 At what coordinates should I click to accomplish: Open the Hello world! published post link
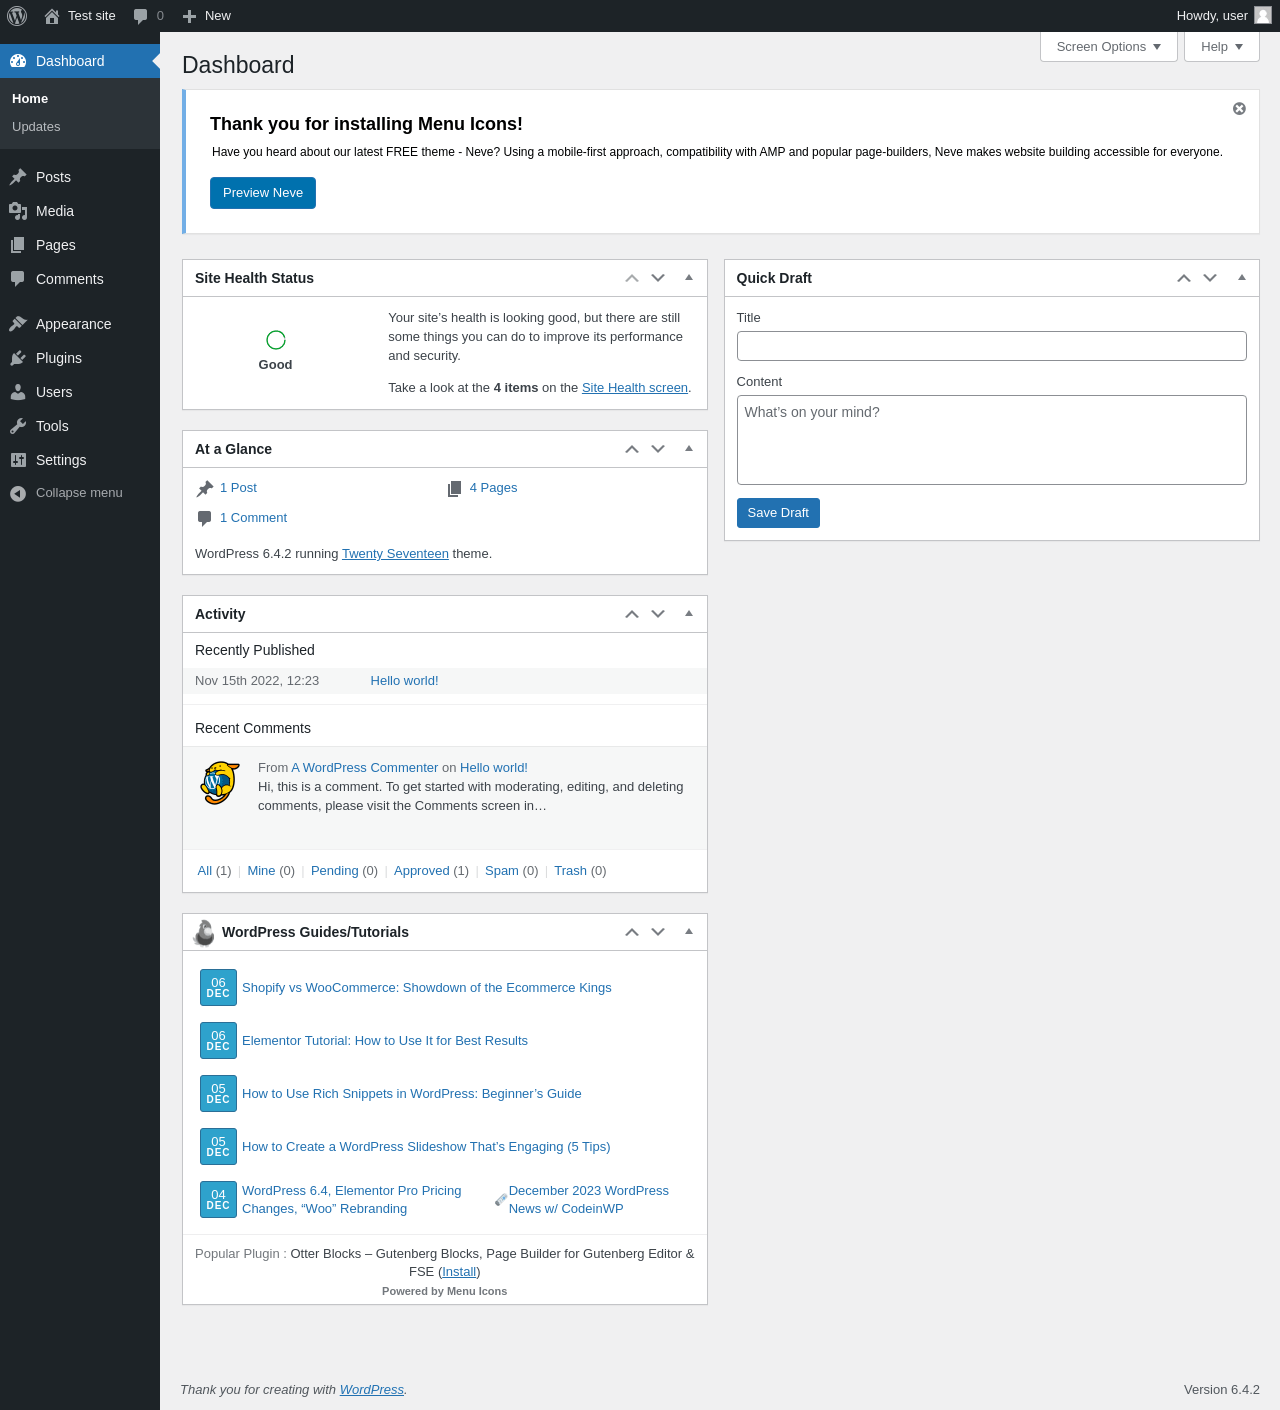point(404,681)
